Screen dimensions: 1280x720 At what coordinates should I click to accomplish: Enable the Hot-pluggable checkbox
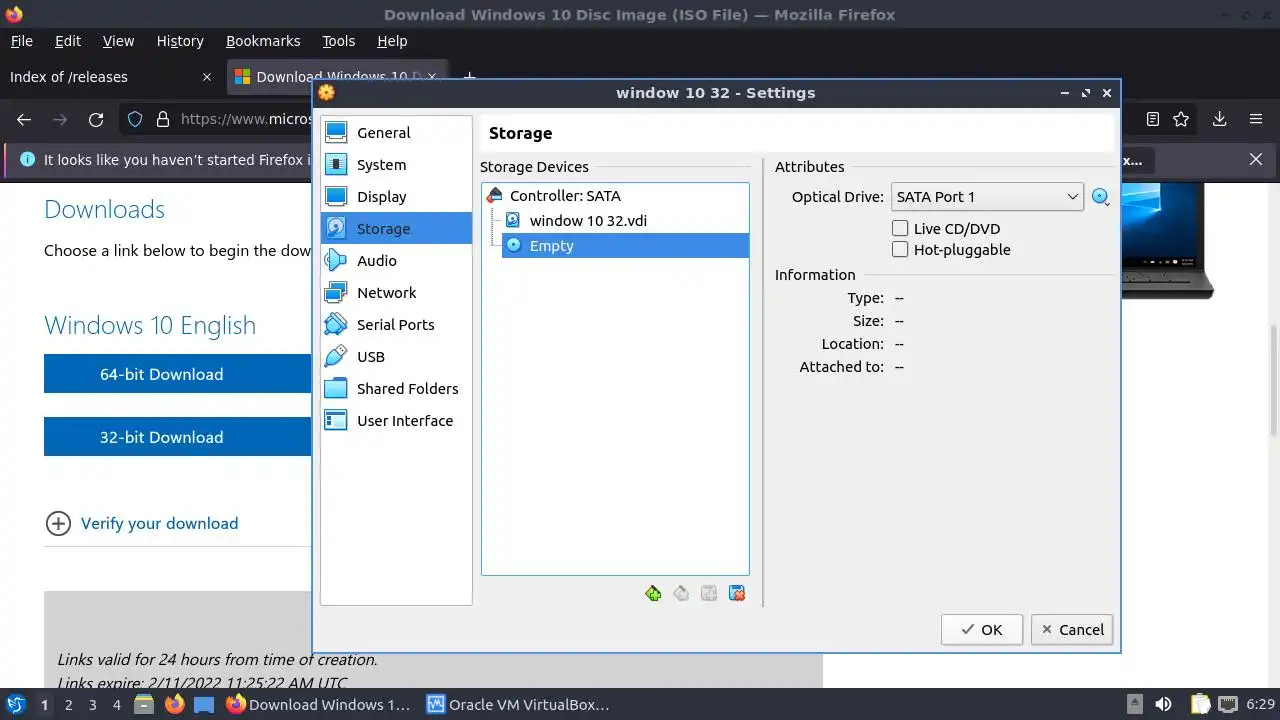(900, 250)
